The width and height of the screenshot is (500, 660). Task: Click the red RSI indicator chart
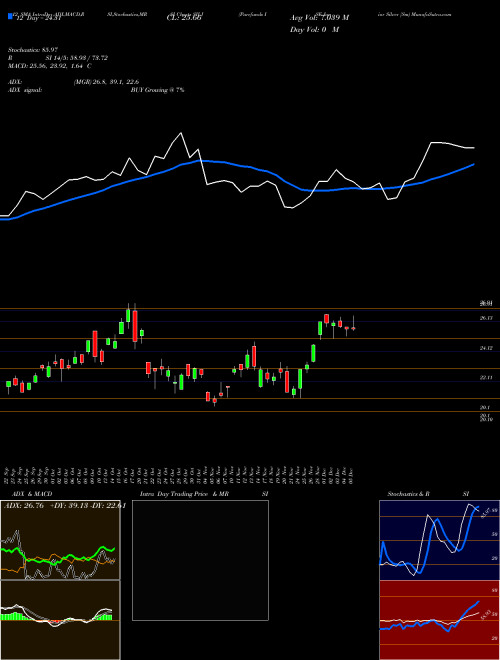coord(439,620)
